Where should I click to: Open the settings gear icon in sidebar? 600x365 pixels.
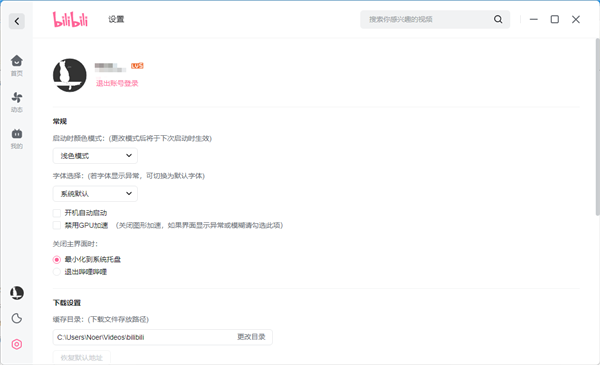point(17,344)
